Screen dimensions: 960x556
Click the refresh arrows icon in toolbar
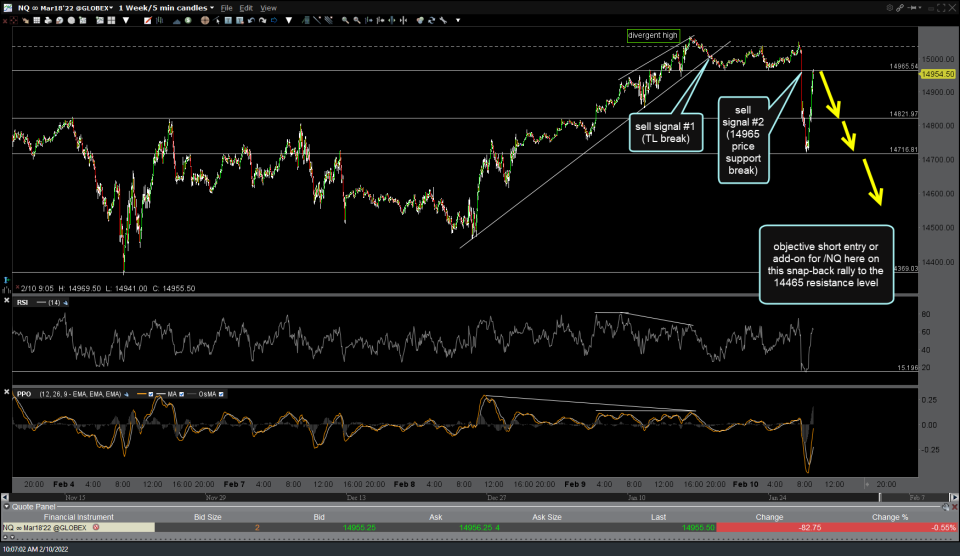click(x=432, y=20)
